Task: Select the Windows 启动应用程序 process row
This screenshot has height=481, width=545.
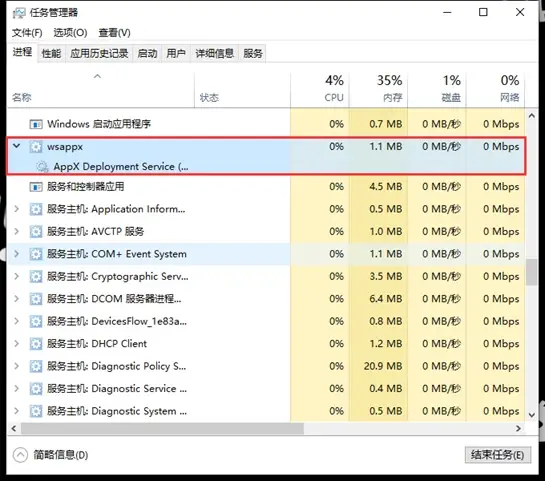Action: point(266,124)
